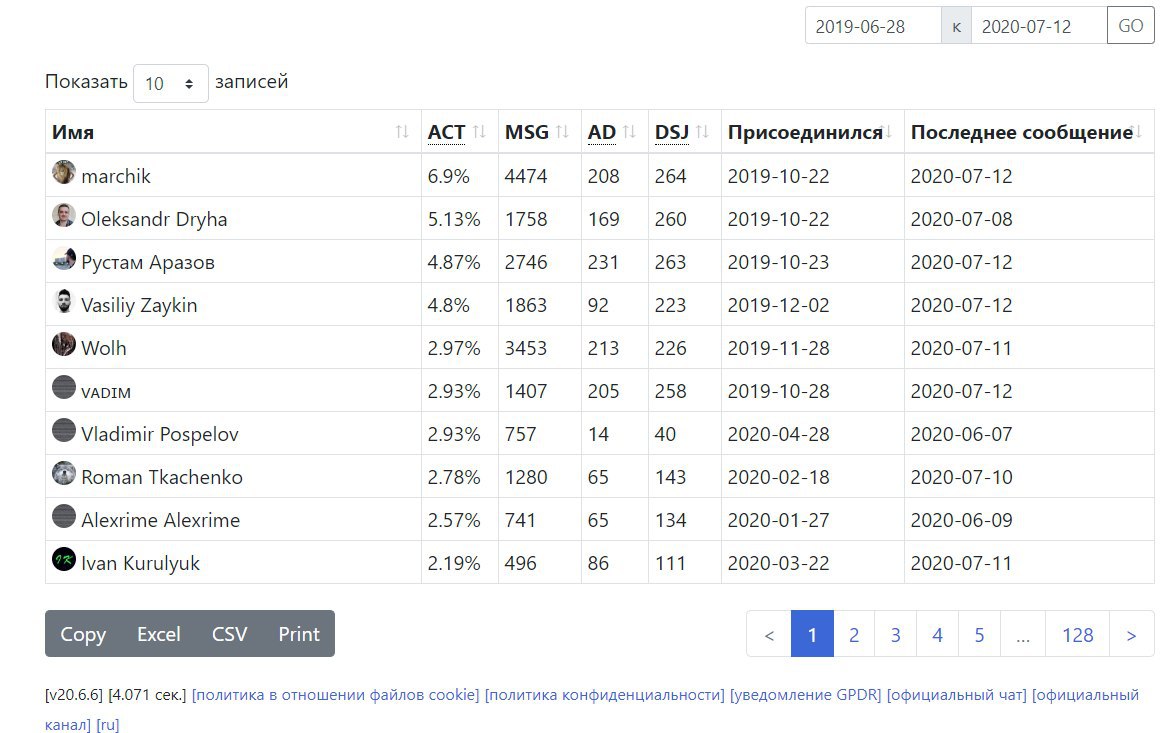Click Ivan Kurulyuk's green avatar
1174x733 pixels.
tap(64, 559)
